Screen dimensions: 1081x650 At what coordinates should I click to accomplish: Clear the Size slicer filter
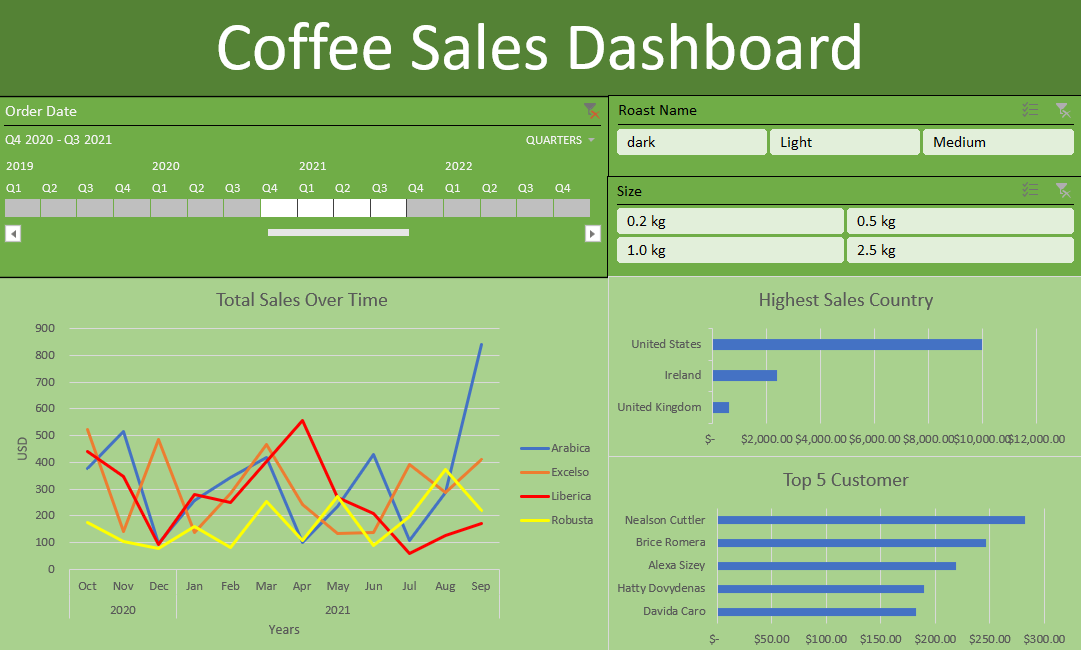[x=1062, y=190]
